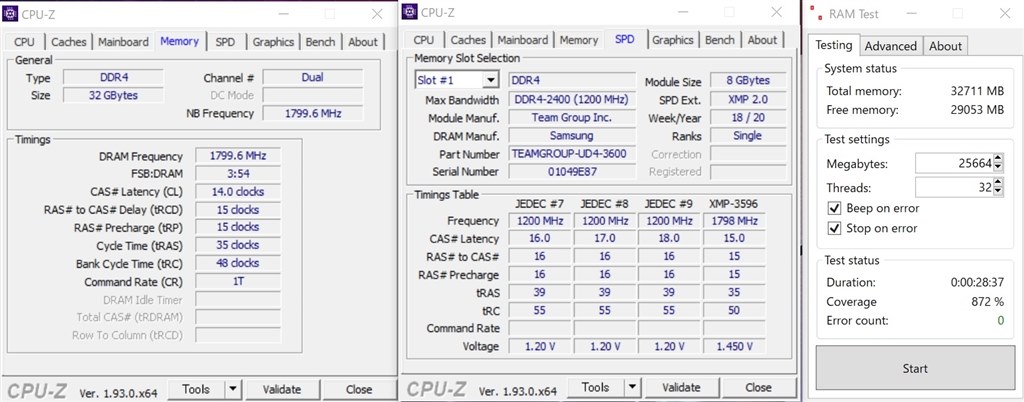Viewport: 1024px width, 402px height.
Task: Decrease the Threads value with down arrow
Action: 997,192
